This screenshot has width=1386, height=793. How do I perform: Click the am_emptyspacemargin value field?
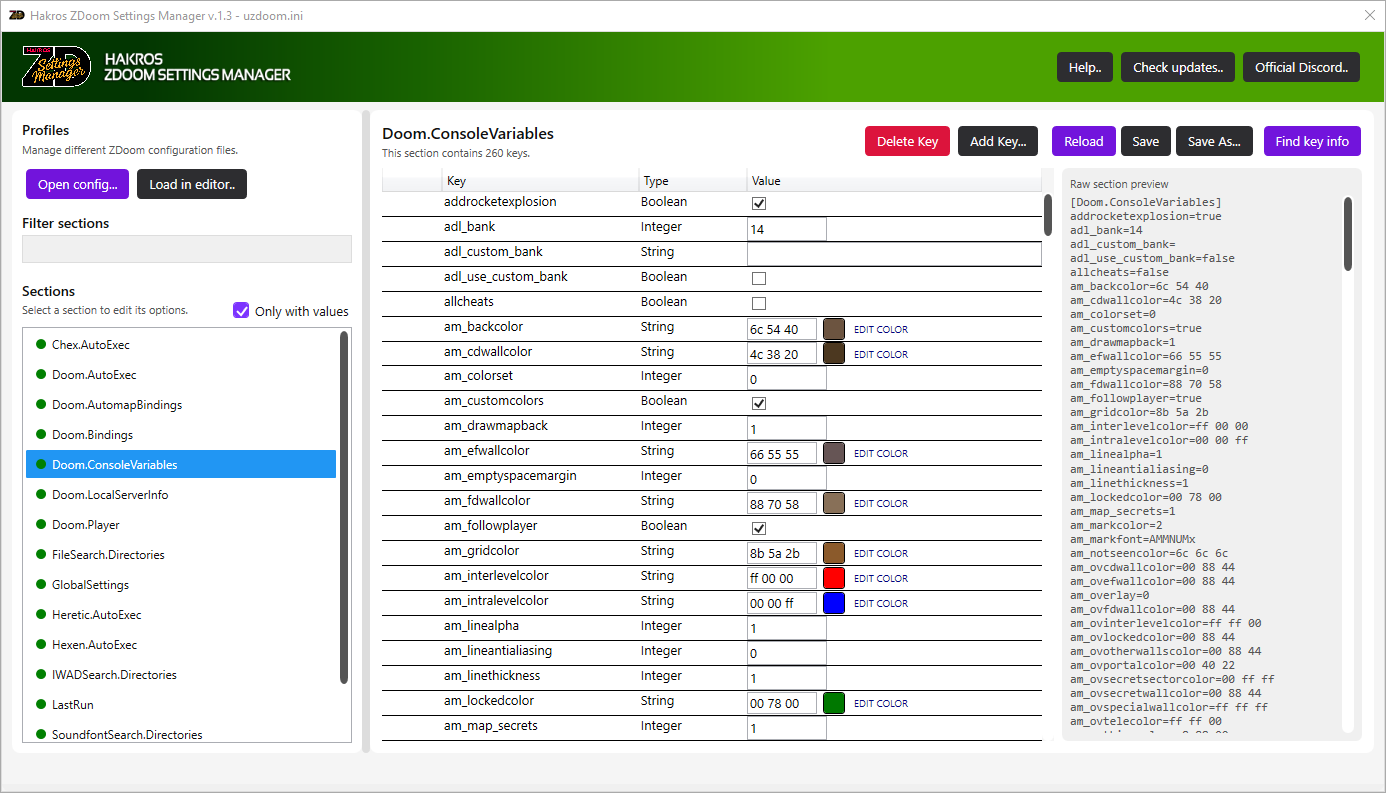787,478
